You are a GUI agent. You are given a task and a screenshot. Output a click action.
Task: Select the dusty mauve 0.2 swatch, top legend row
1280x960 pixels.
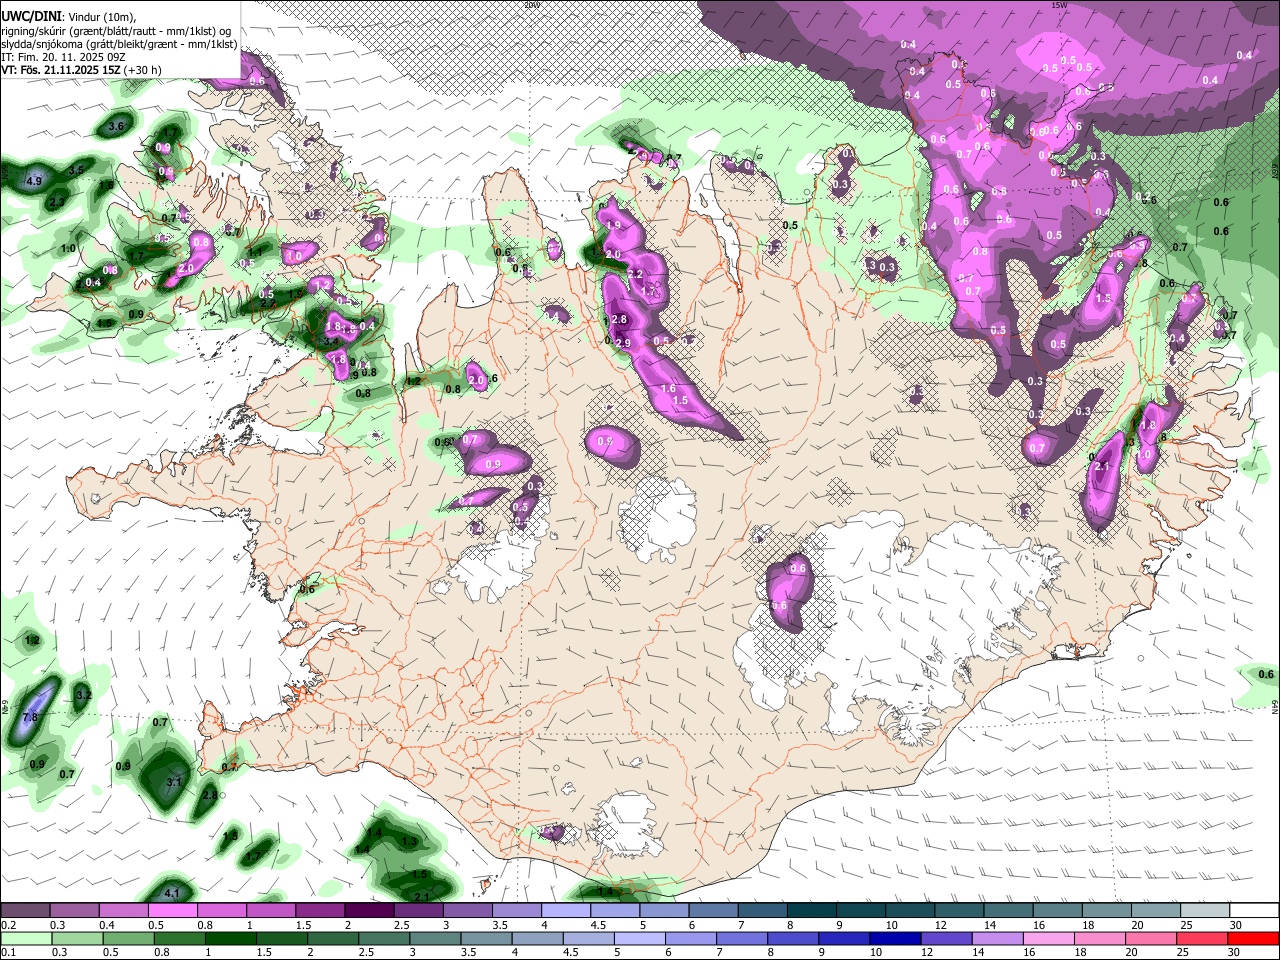25,910
